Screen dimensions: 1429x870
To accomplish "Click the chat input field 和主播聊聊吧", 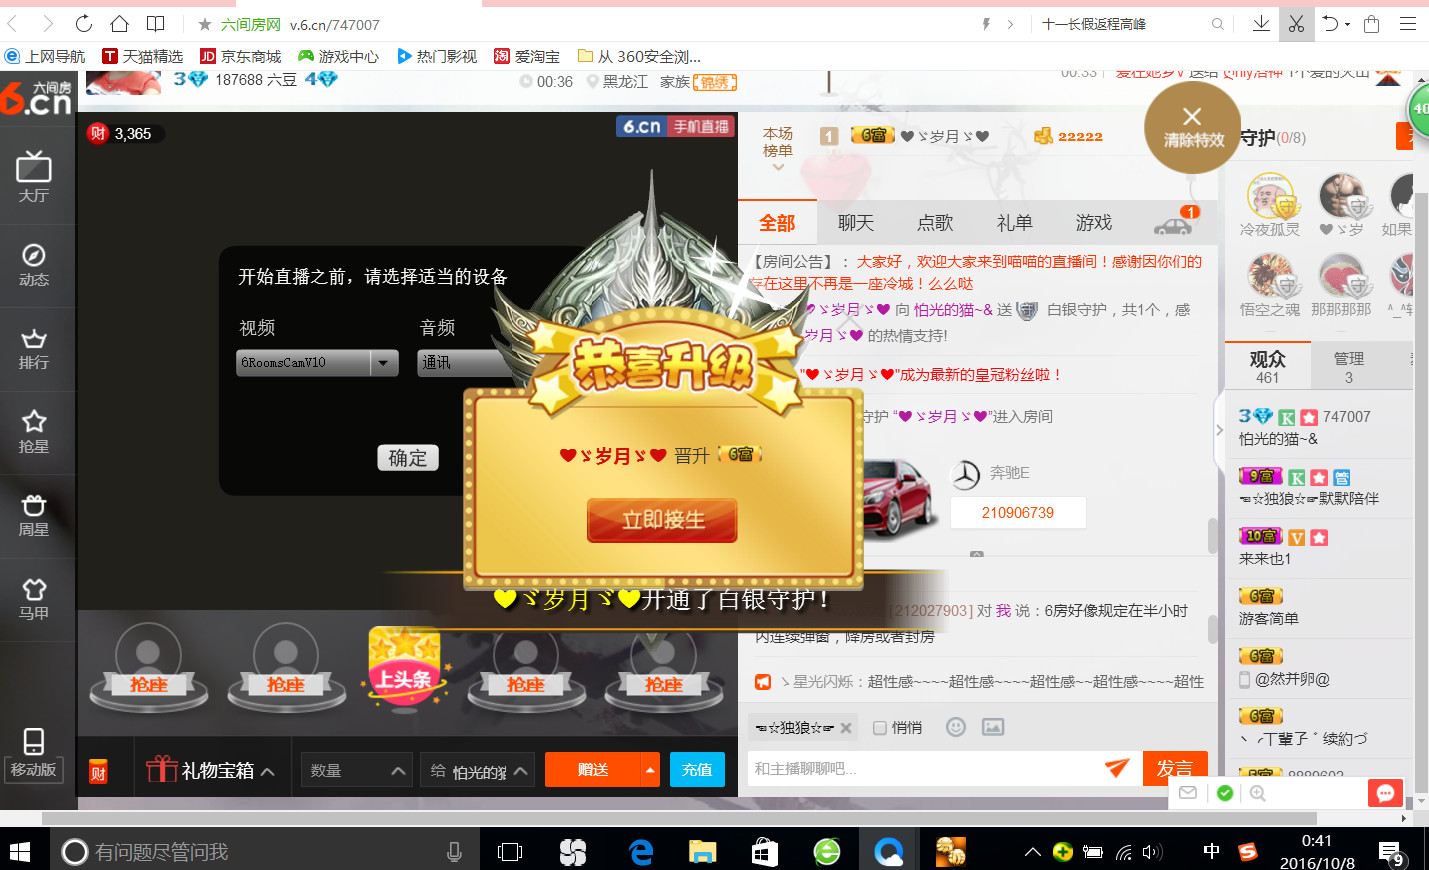I will click(920, 768).
